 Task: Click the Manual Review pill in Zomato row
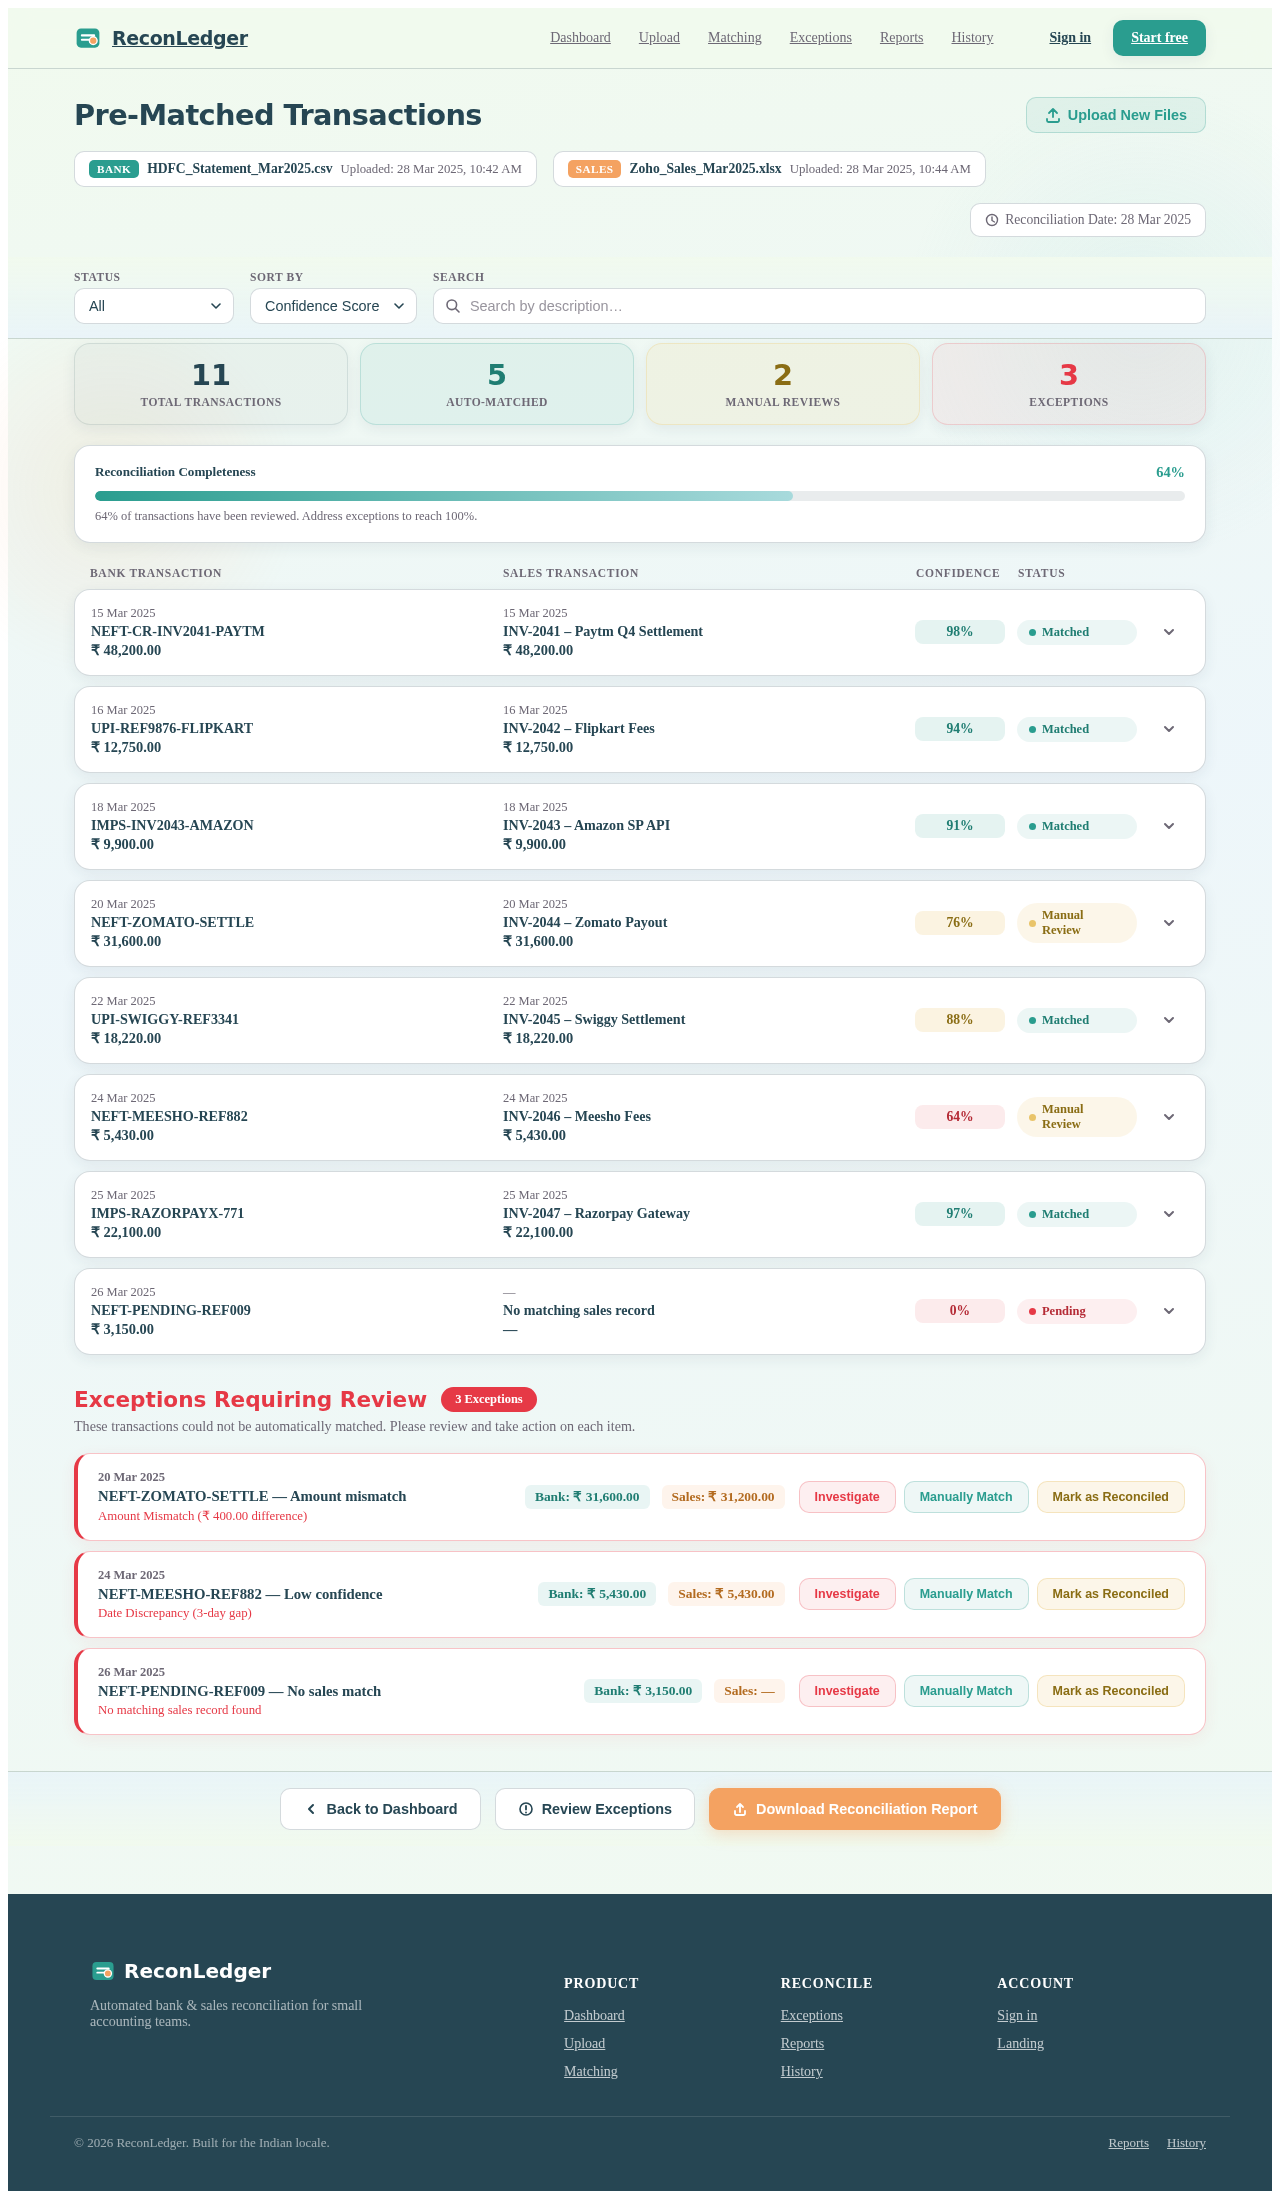[1077, 923]
